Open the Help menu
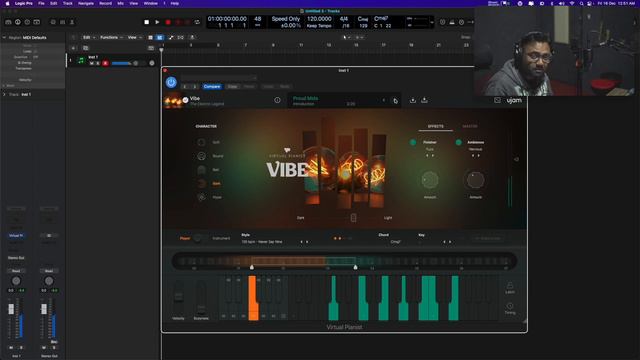The image size is (640, 360). pyautogui.click(x=175, y=3)
